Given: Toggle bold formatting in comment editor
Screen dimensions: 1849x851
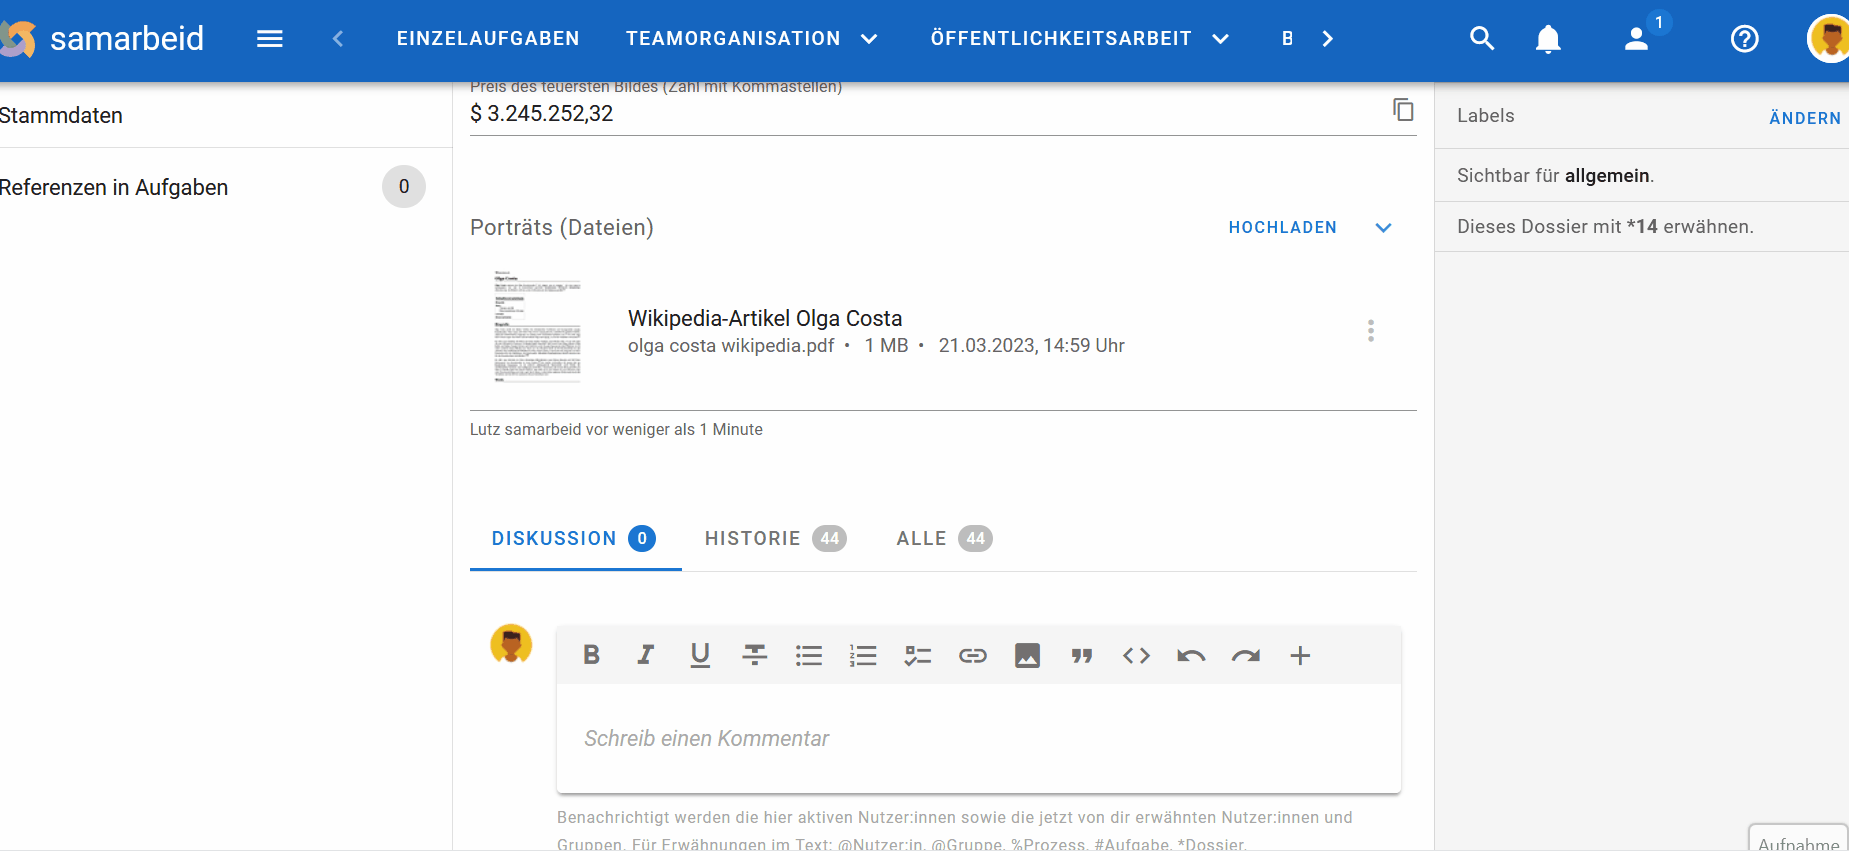Looking at the screenshot, I should (591, 655).
